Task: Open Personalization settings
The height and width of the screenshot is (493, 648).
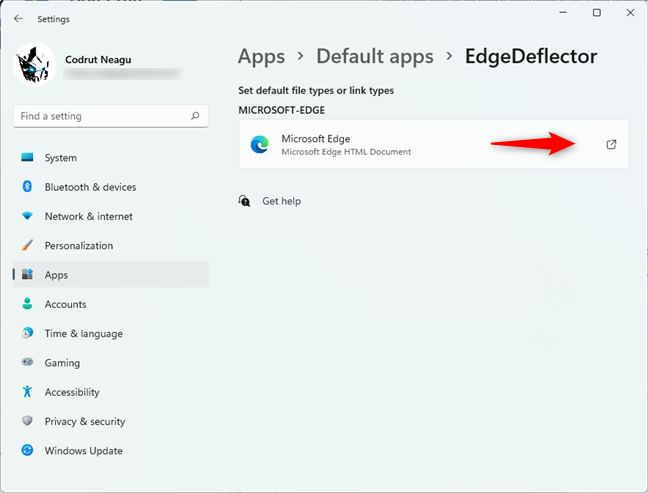Action: (111, 246)
